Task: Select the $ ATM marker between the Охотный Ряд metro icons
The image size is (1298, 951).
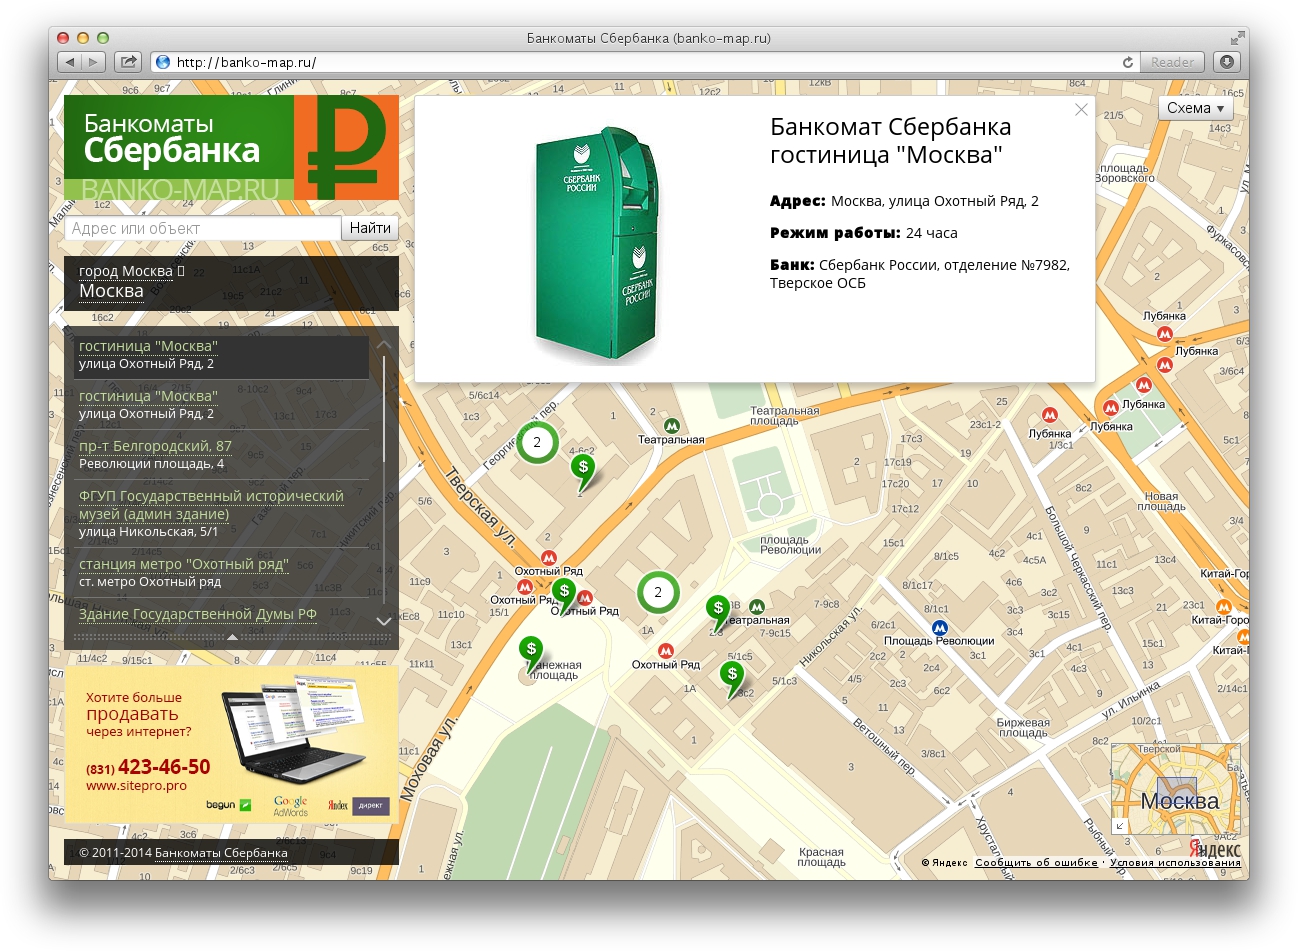Action: tap(564, 595)
